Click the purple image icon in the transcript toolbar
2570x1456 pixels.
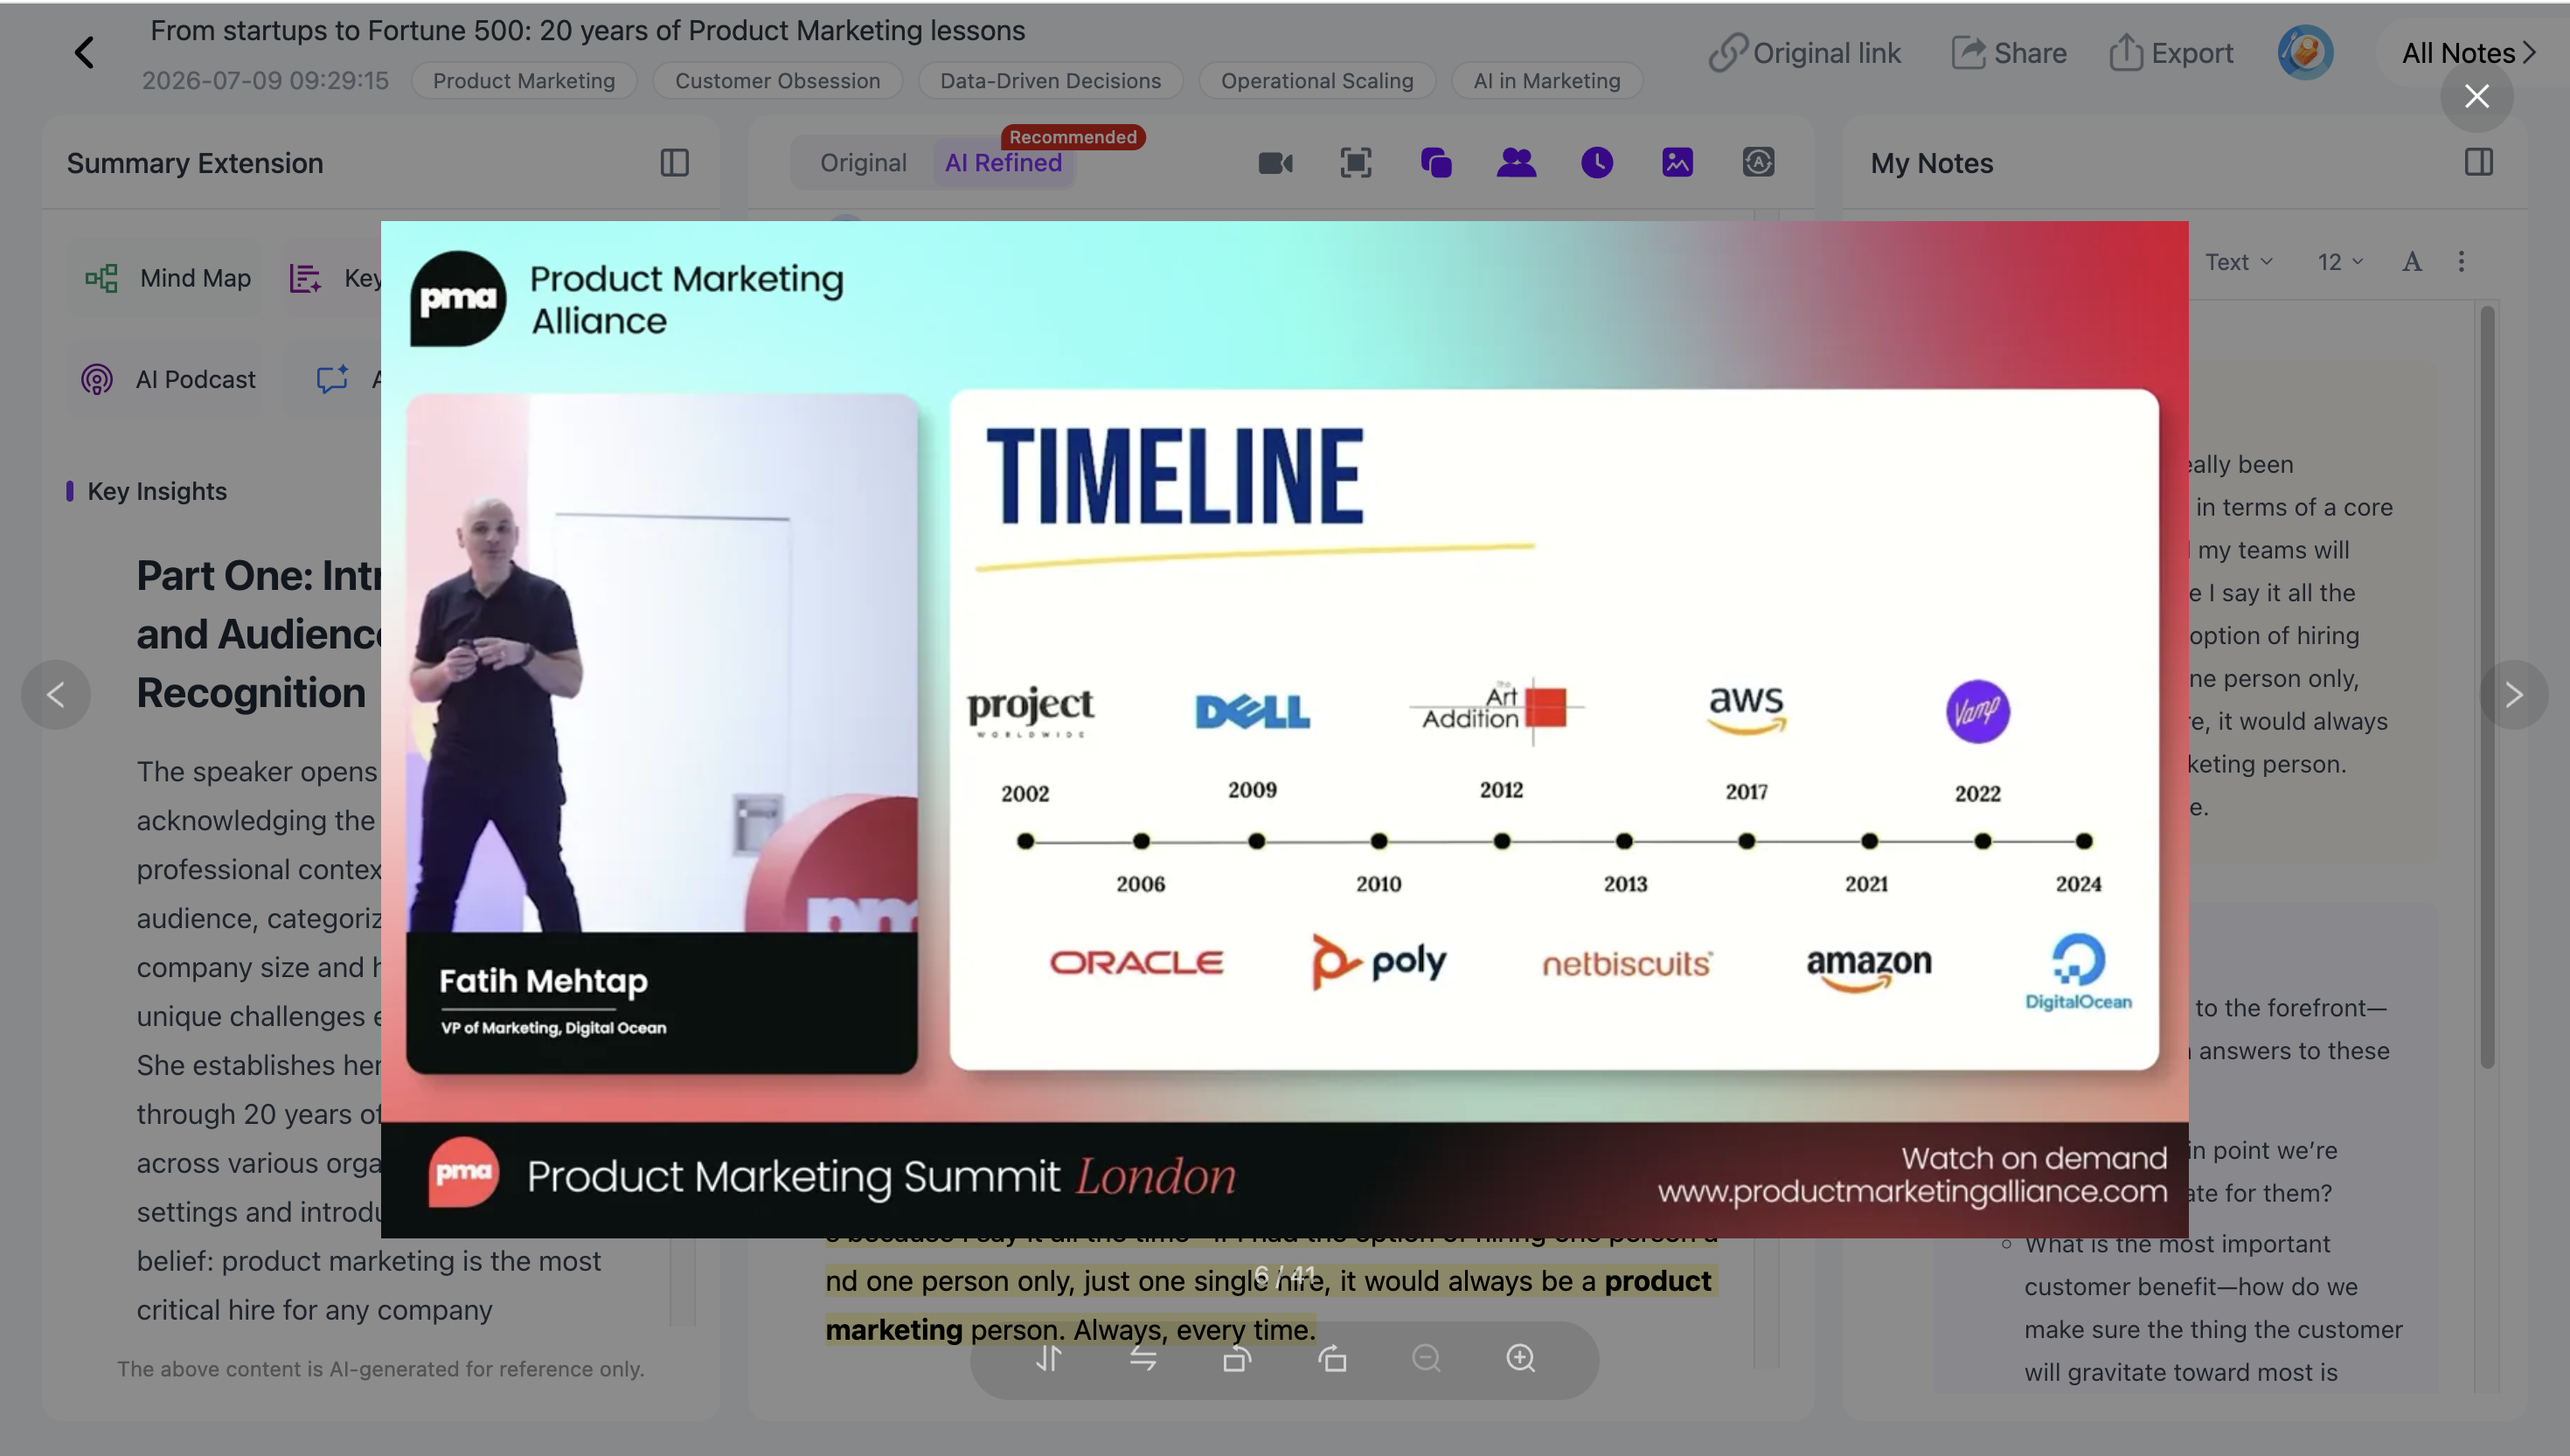[1677, 163]
